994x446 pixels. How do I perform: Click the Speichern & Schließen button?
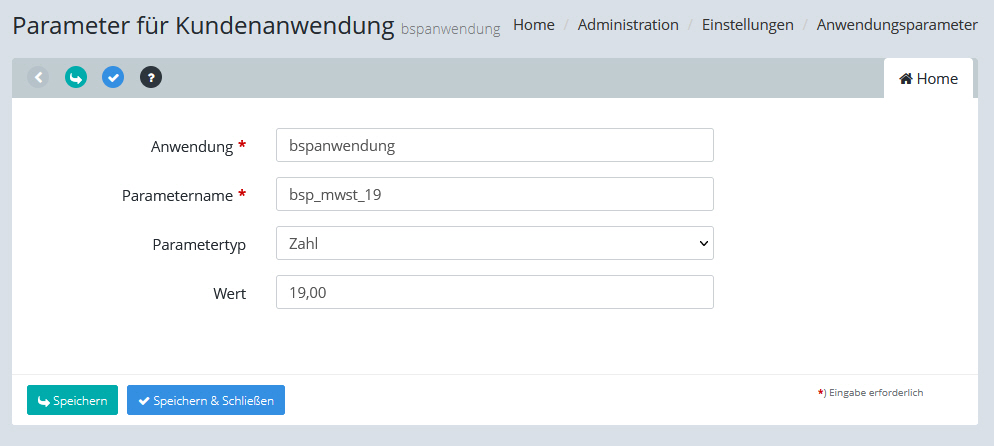(x=206, y=401)
